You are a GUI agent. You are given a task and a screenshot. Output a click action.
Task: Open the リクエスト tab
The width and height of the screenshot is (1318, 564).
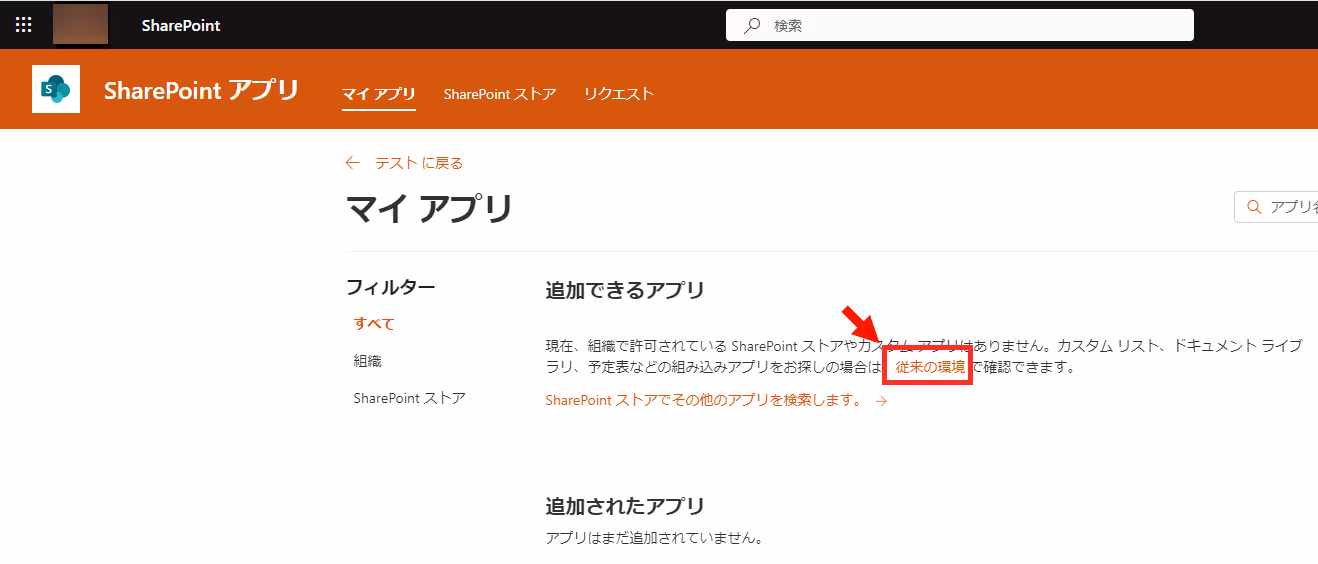click(x=619, y=94)
